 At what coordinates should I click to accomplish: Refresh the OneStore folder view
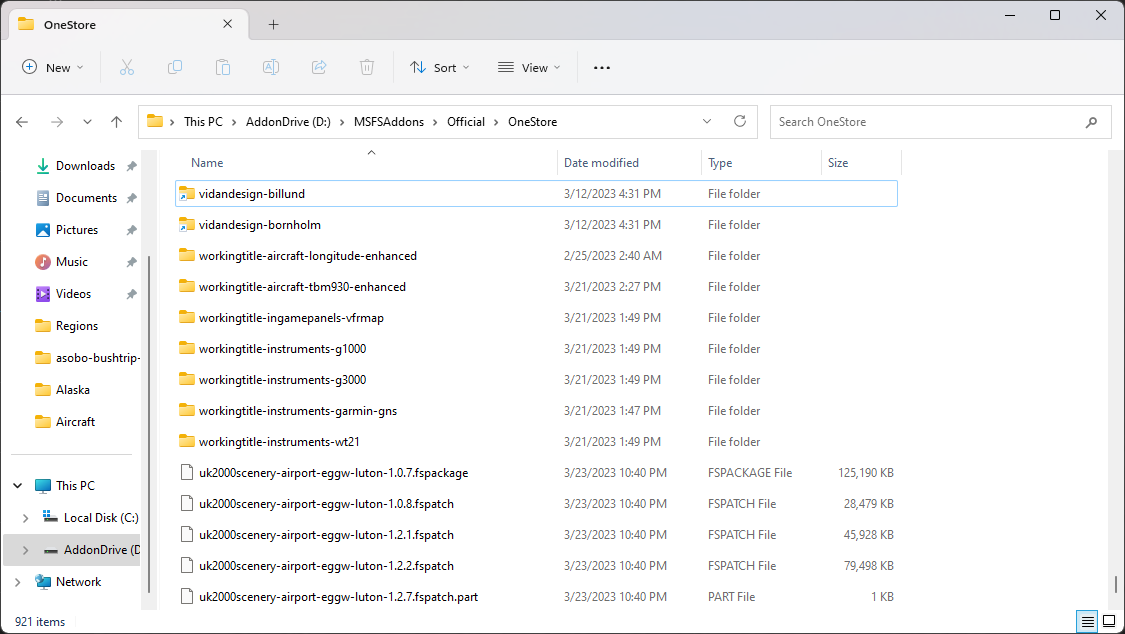point(740,121)
